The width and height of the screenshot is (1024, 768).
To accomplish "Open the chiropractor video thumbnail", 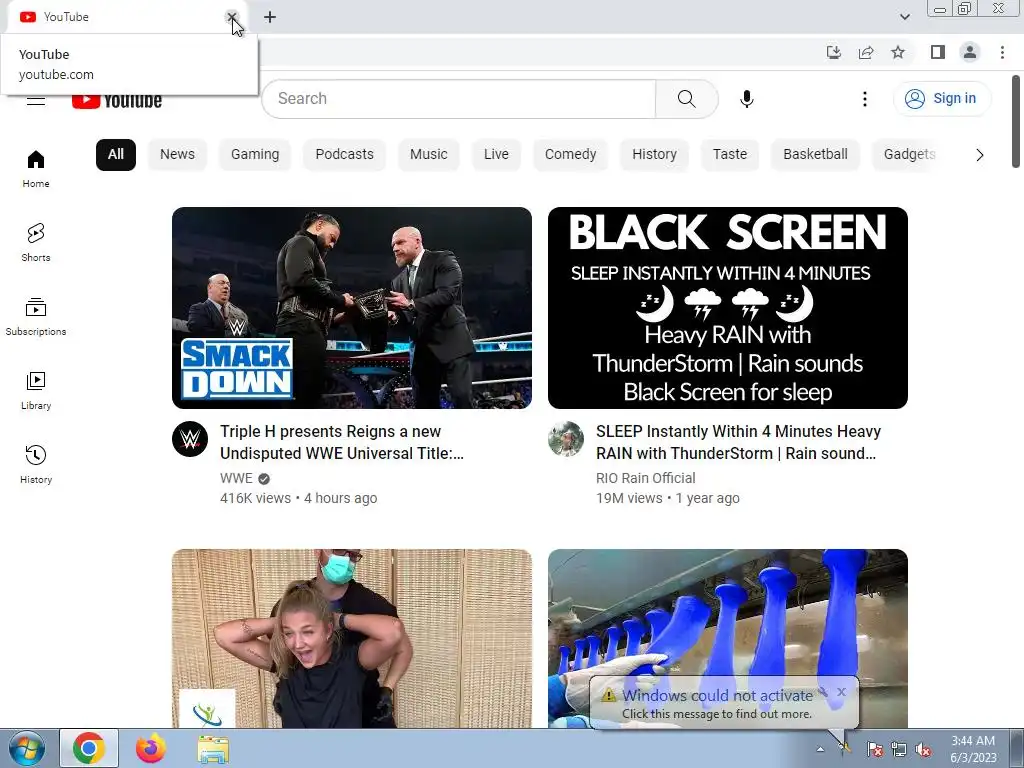I will pos(352,639).
